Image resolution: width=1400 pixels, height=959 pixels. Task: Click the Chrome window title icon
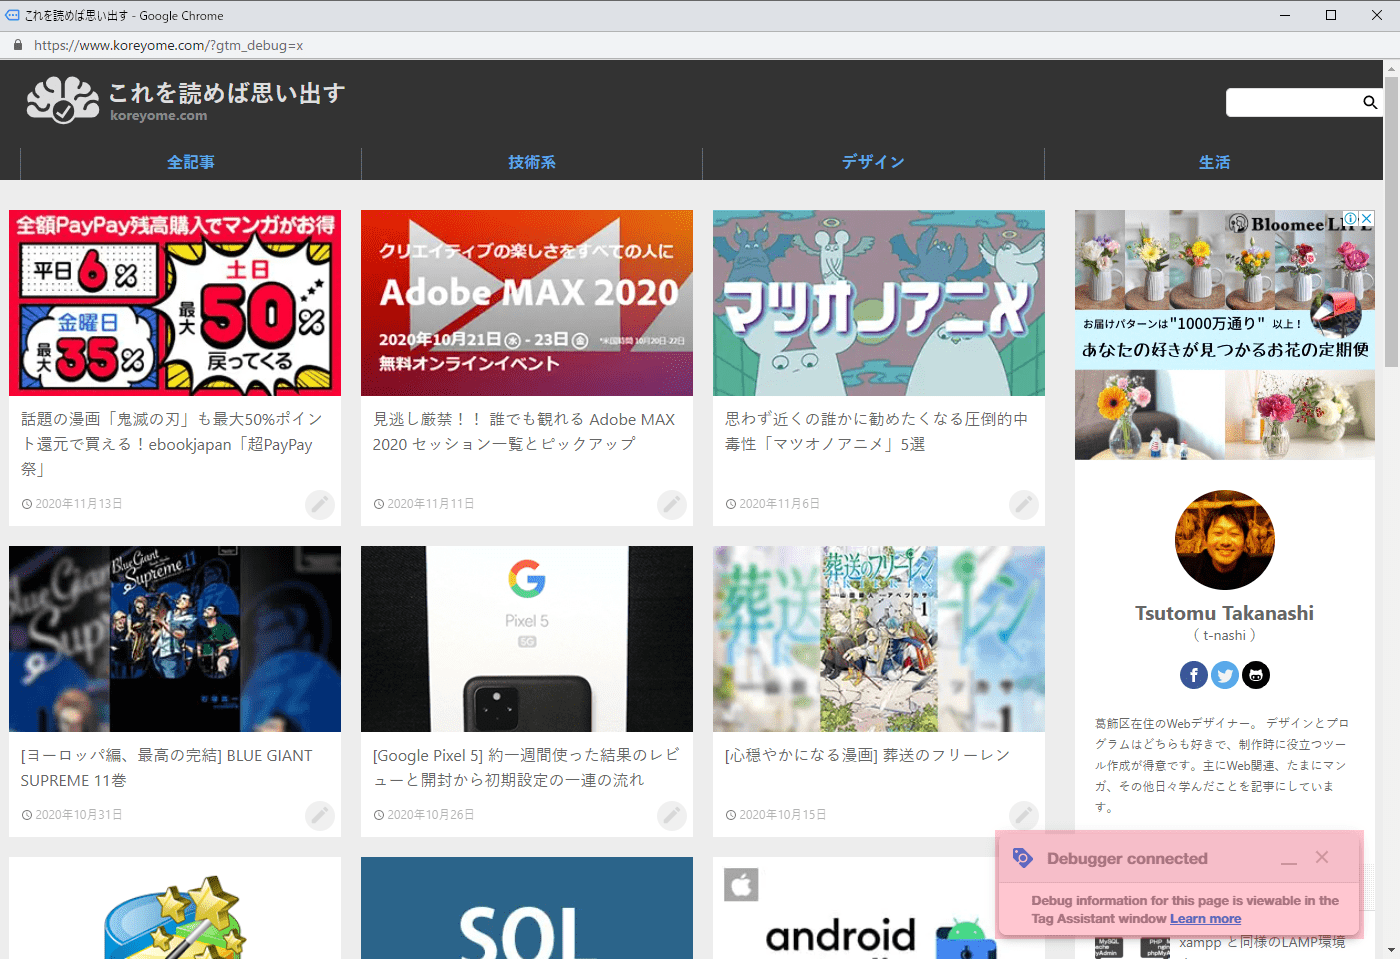pos(12,15)
